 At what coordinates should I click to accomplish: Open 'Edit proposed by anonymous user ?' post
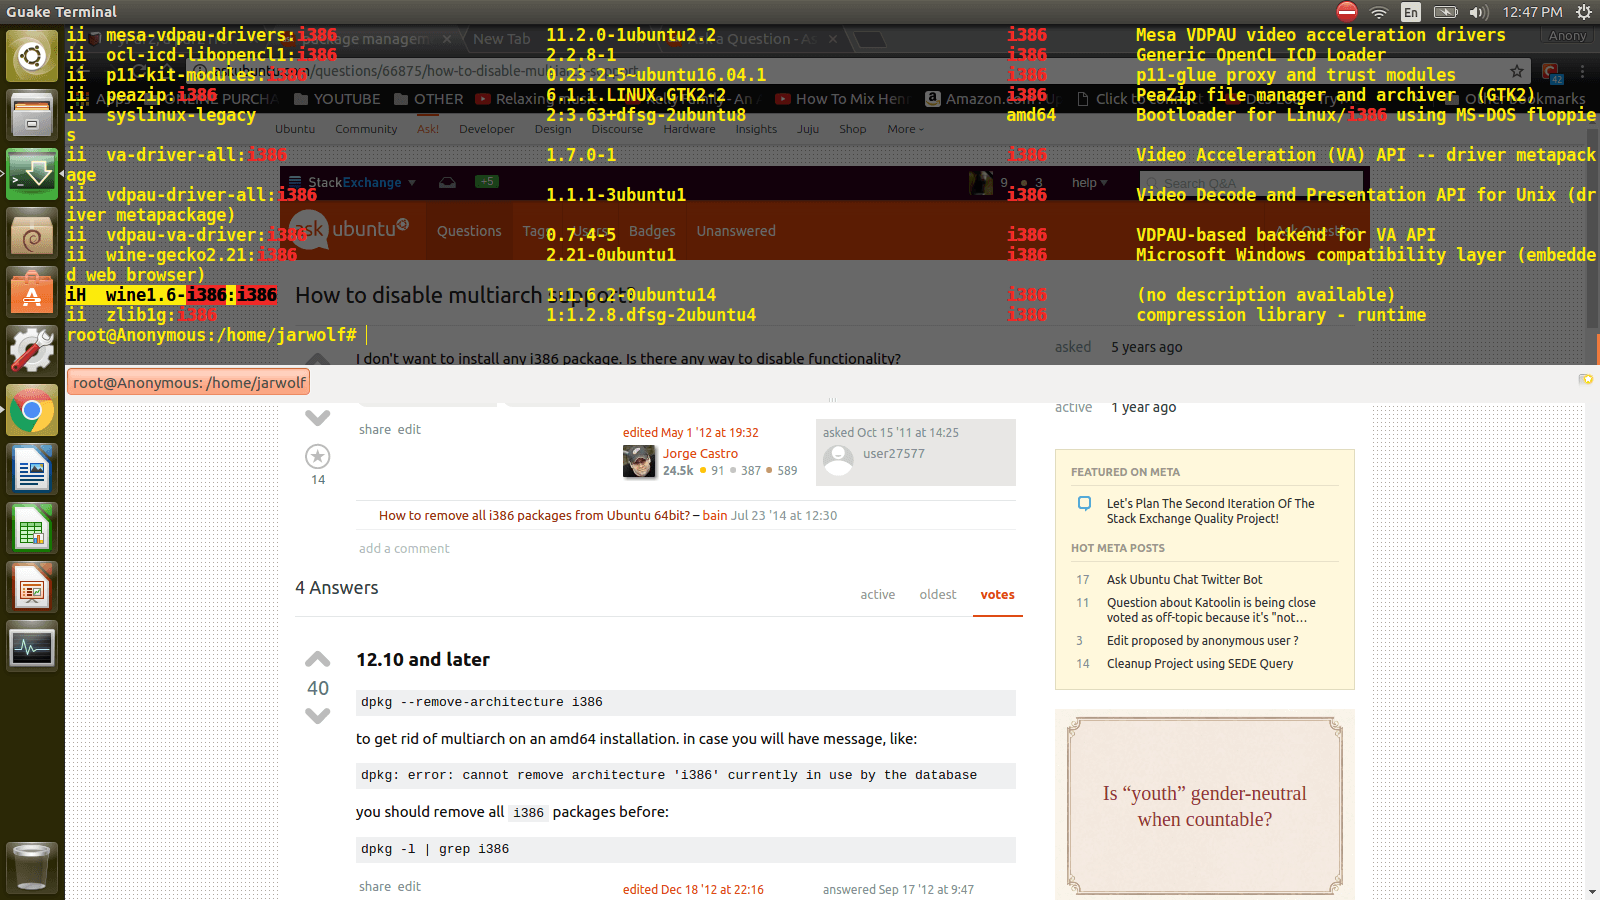(1202, 641)
